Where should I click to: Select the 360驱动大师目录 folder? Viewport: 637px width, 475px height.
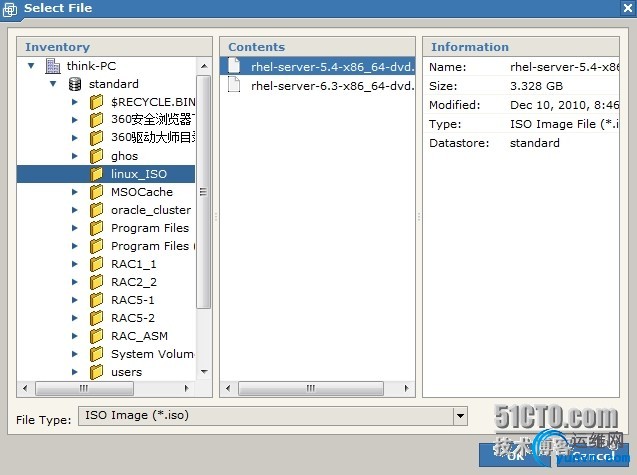[153, 137]
